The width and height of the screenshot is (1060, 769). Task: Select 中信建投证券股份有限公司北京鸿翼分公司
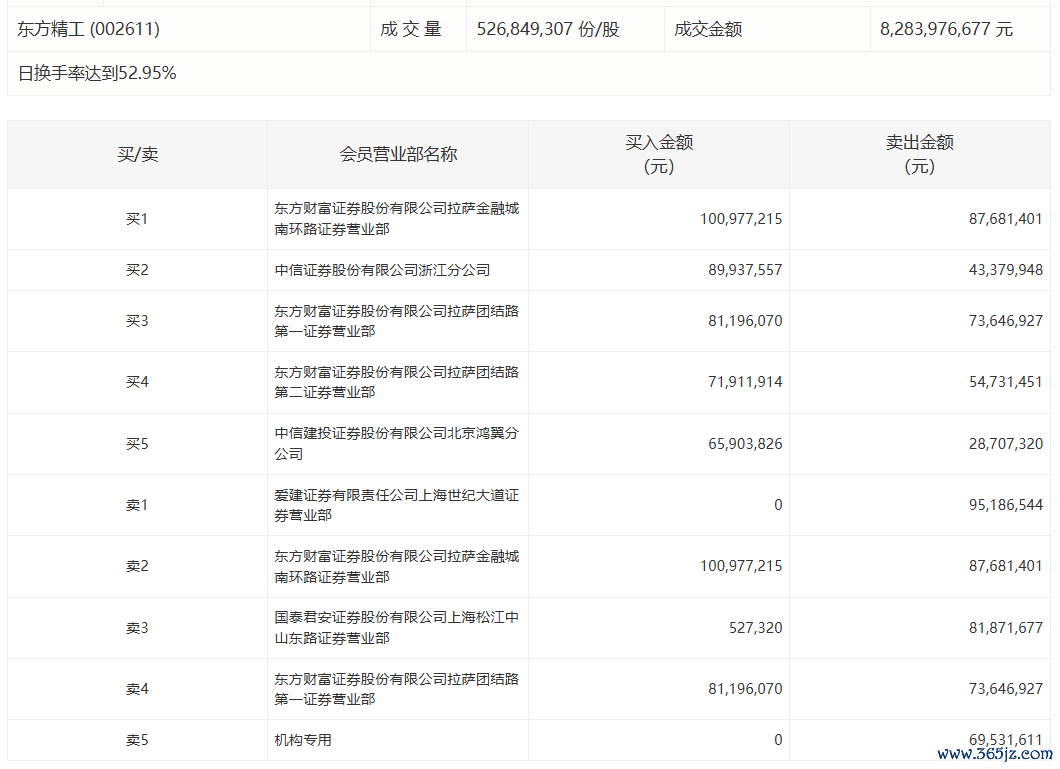(x=397, y=443)
